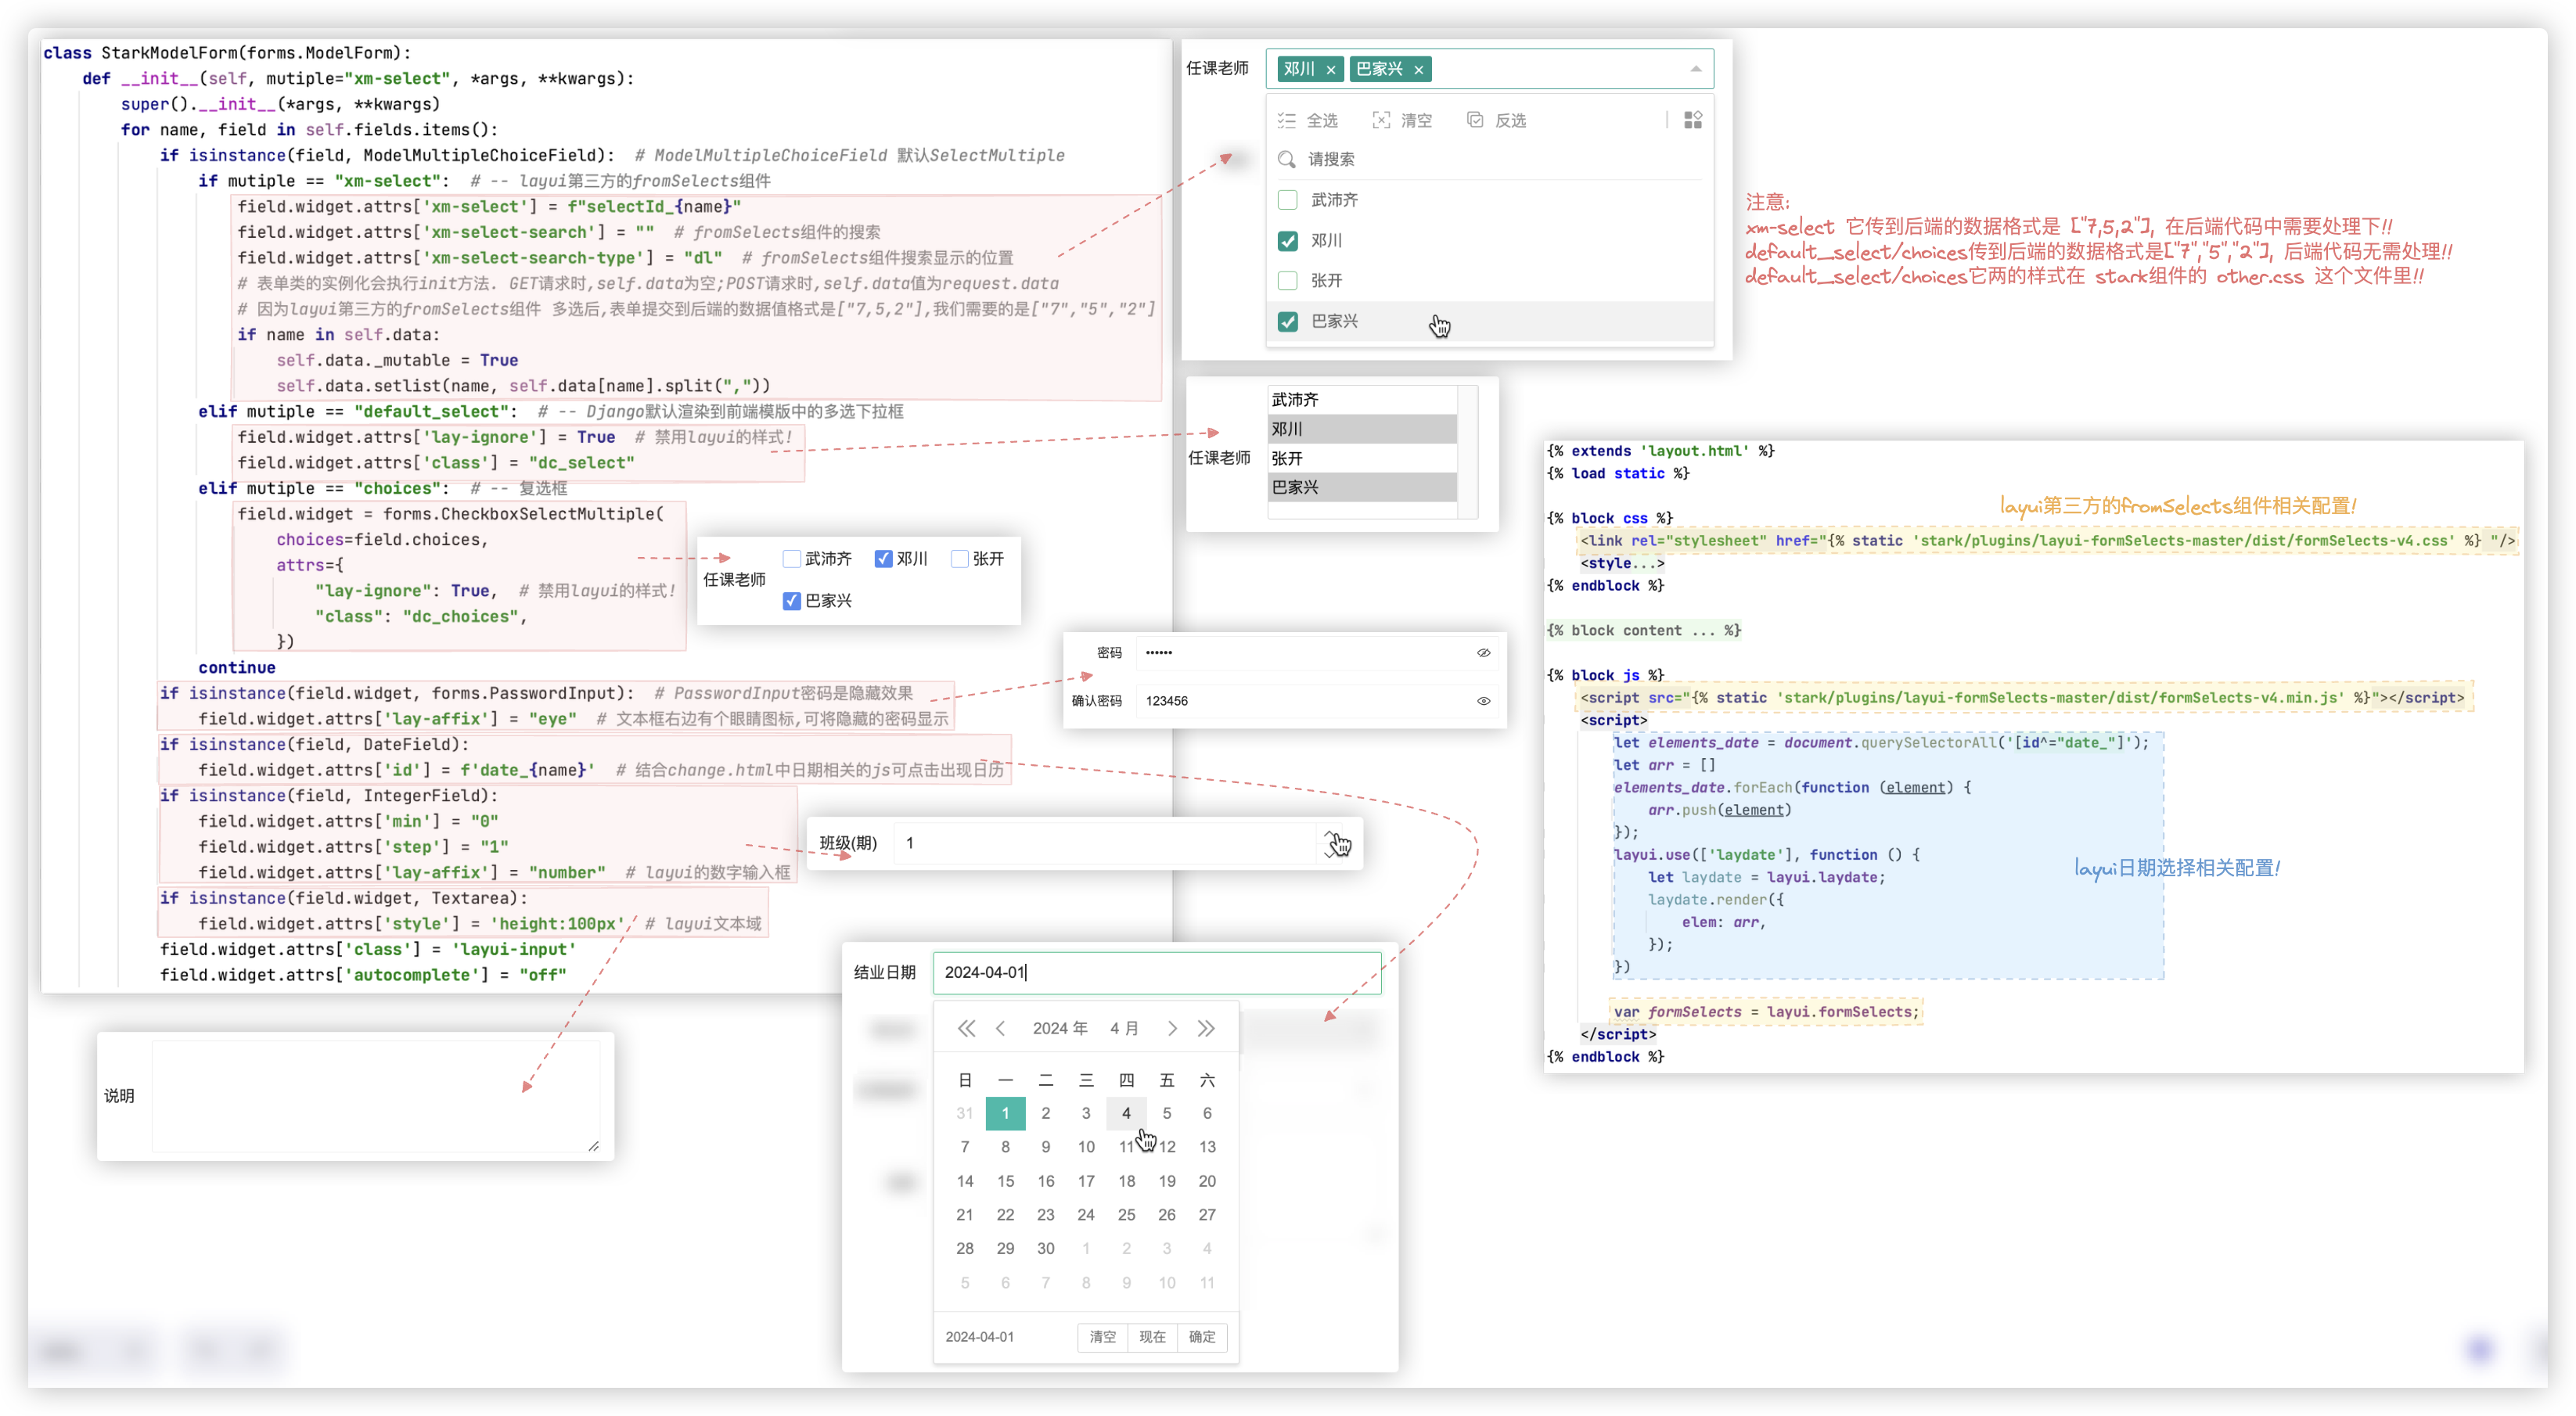Open the 4 月 month selector

[x=1124, y=1029]
